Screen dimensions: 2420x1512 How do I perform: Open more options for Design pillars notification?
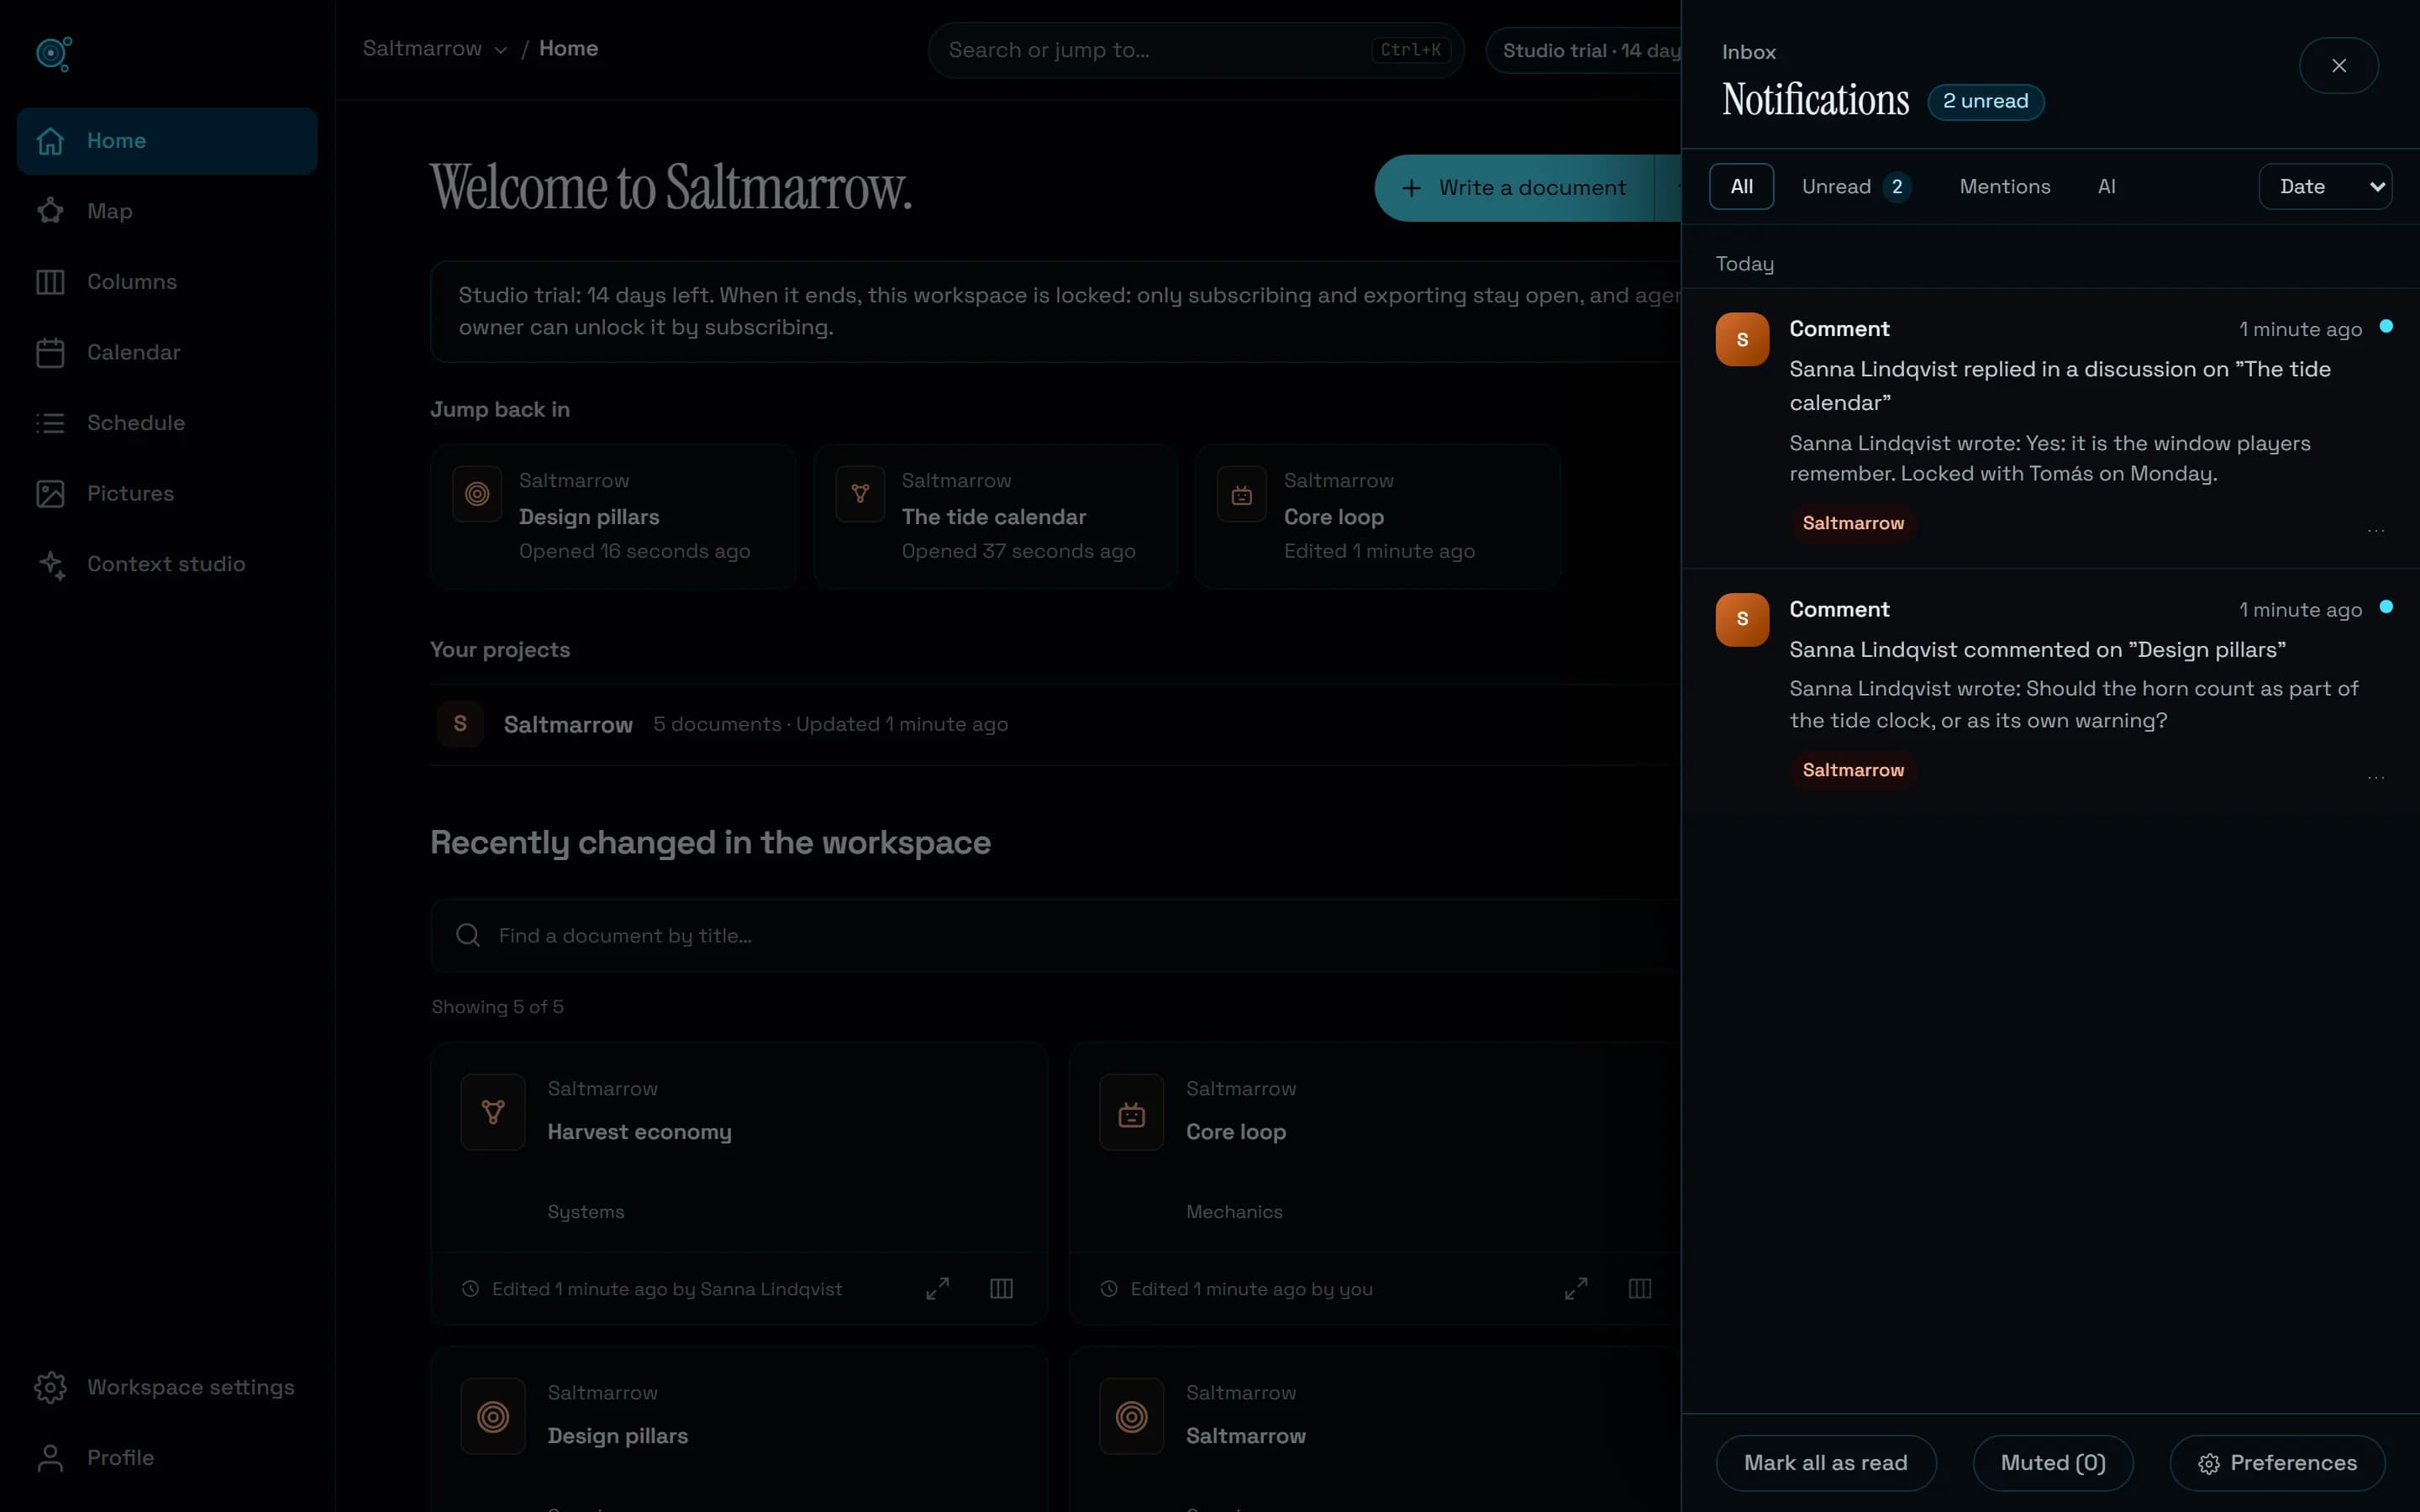(x=2376, y=777)
